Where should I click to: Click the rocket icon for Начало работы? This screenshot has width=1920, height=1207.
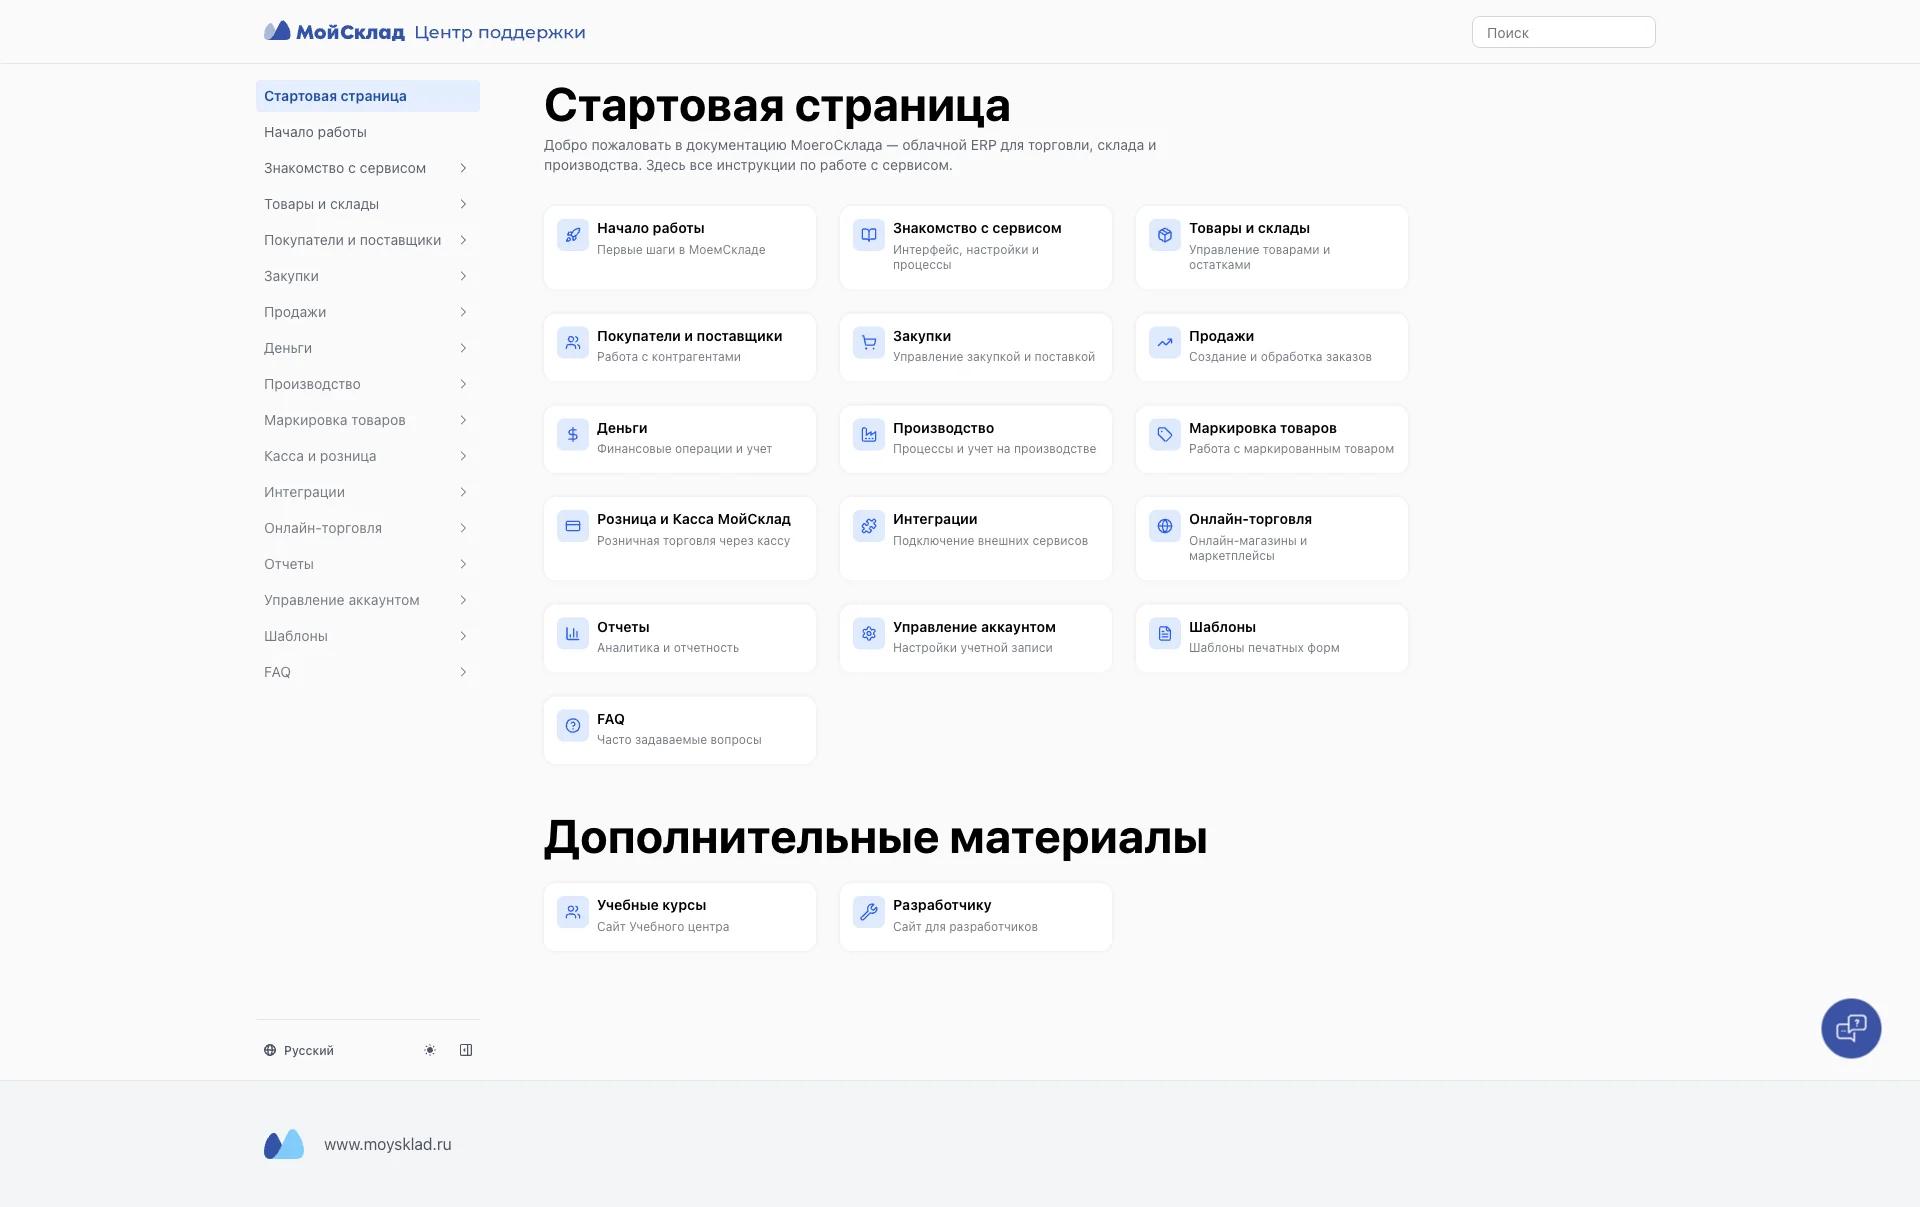point(573,235)
